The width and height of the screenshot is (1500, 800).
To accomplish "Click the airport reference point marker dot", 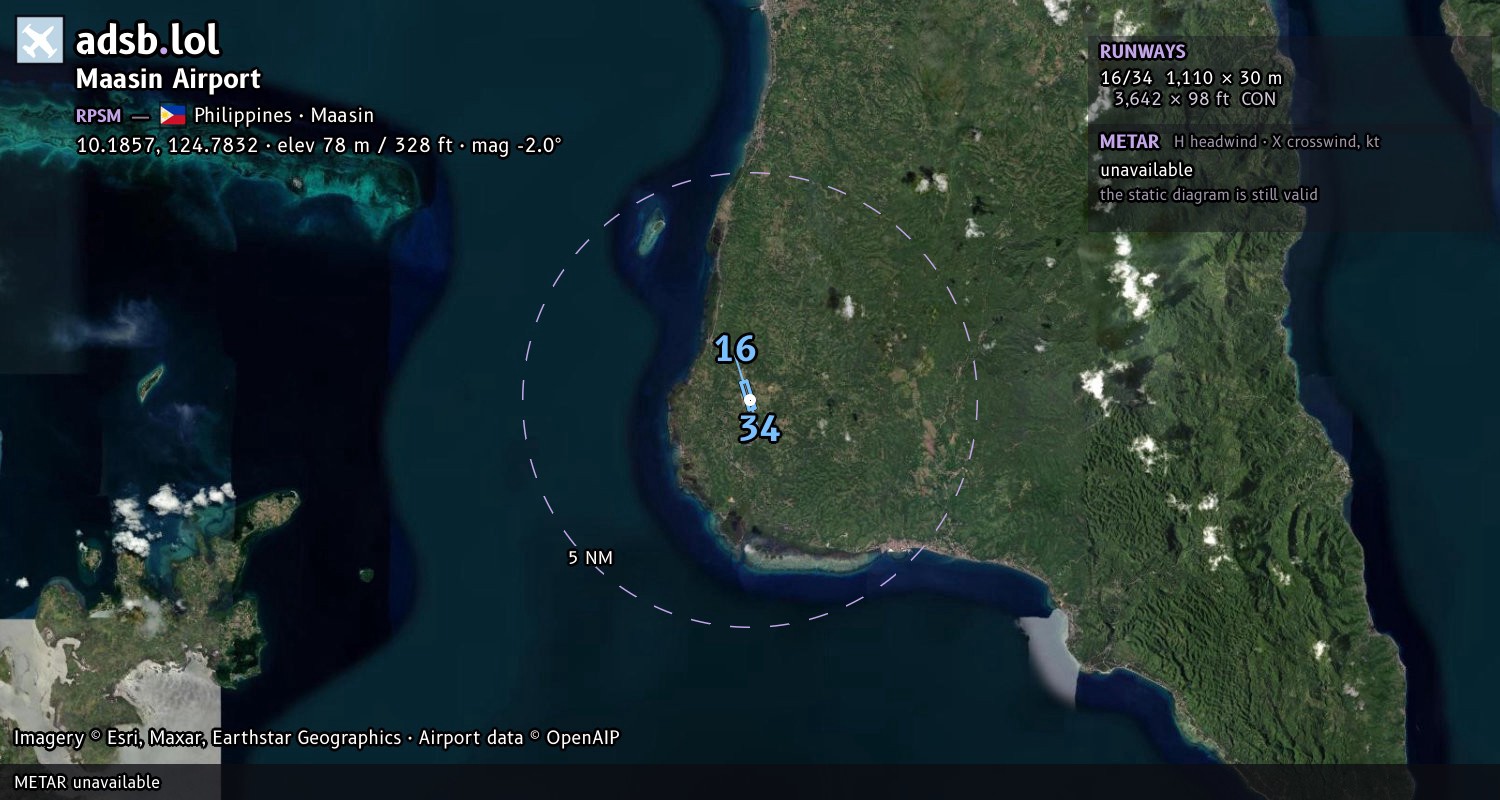I will click(x=750, y=400).
